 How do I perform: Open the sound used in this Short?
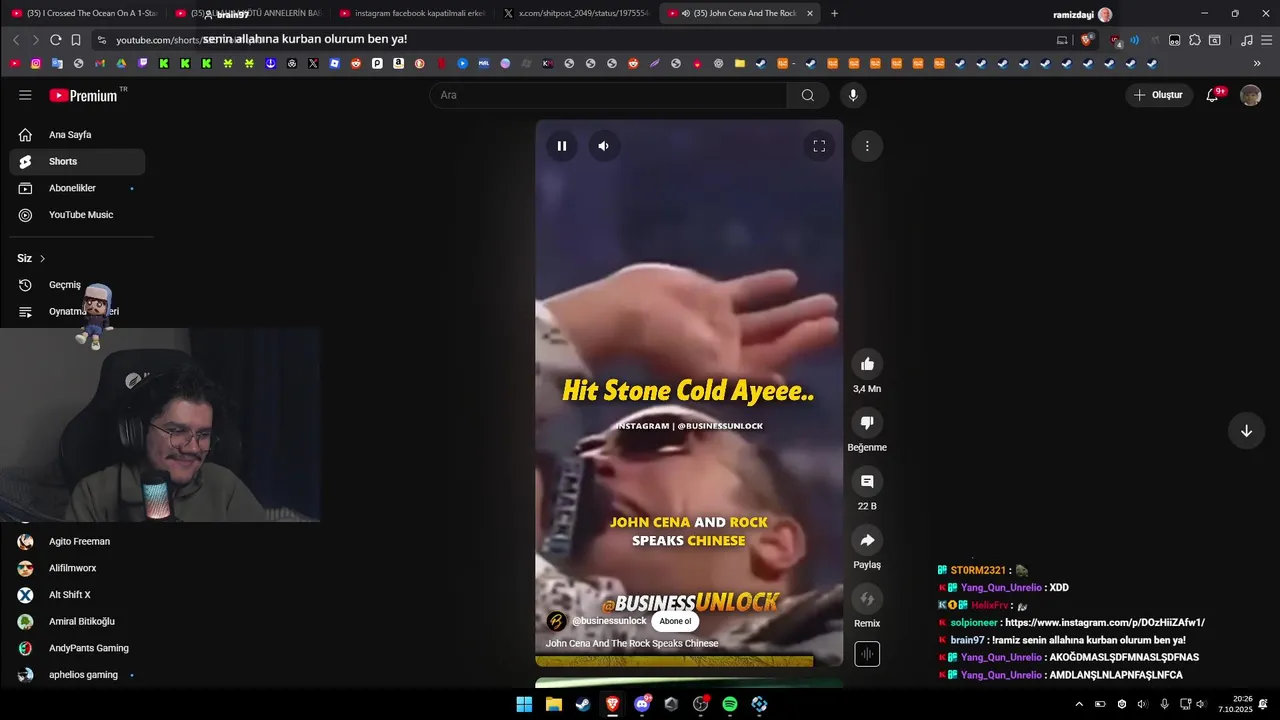pos(867,654)
